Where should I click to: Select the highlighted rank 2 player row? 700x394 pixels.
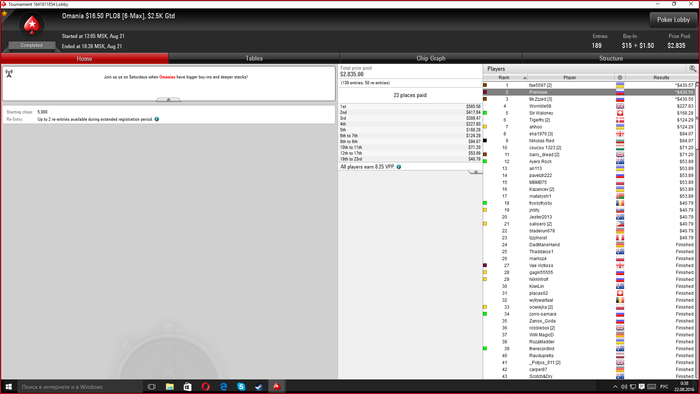pyautogui.click(x=589, y=92)
